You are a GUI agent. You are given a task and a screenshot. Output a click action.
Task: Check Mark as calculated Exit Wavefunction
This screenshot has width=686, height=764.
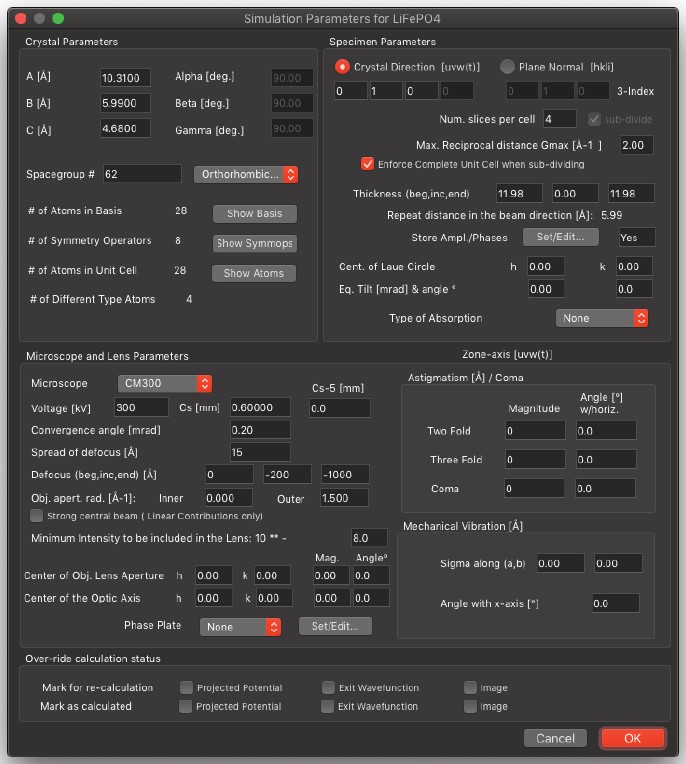tap(328, 706)
